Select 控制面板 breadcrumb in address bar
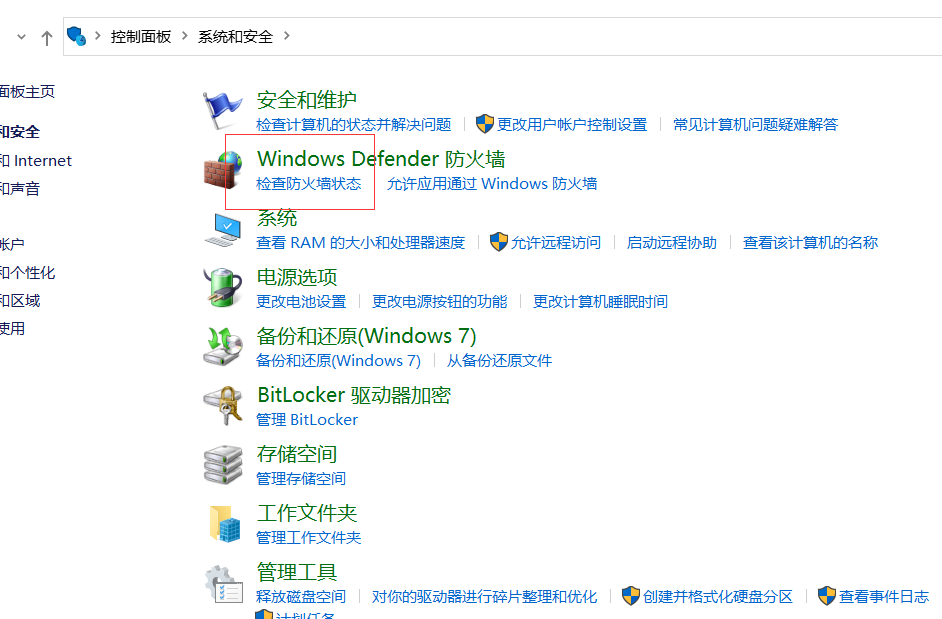The width and height of the screenshot is (942, 619). [x=141, y=37]
